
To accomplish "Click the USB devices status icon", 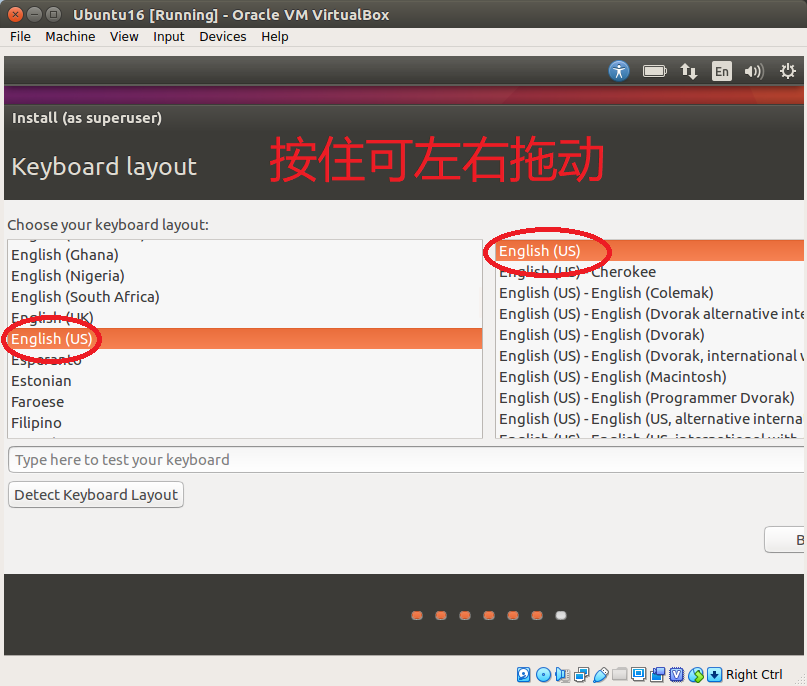I will click(601, 674).
